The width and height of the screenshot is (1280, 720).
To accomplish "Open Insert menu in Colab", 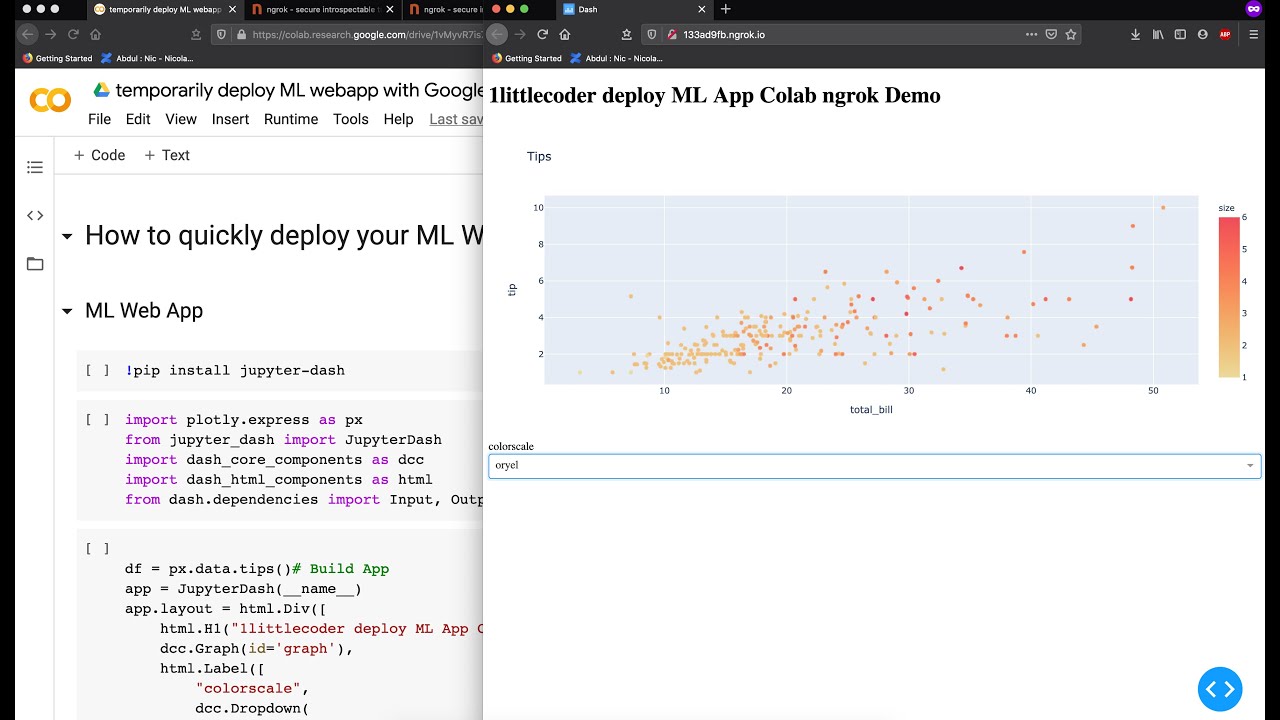I will (230, 119).
